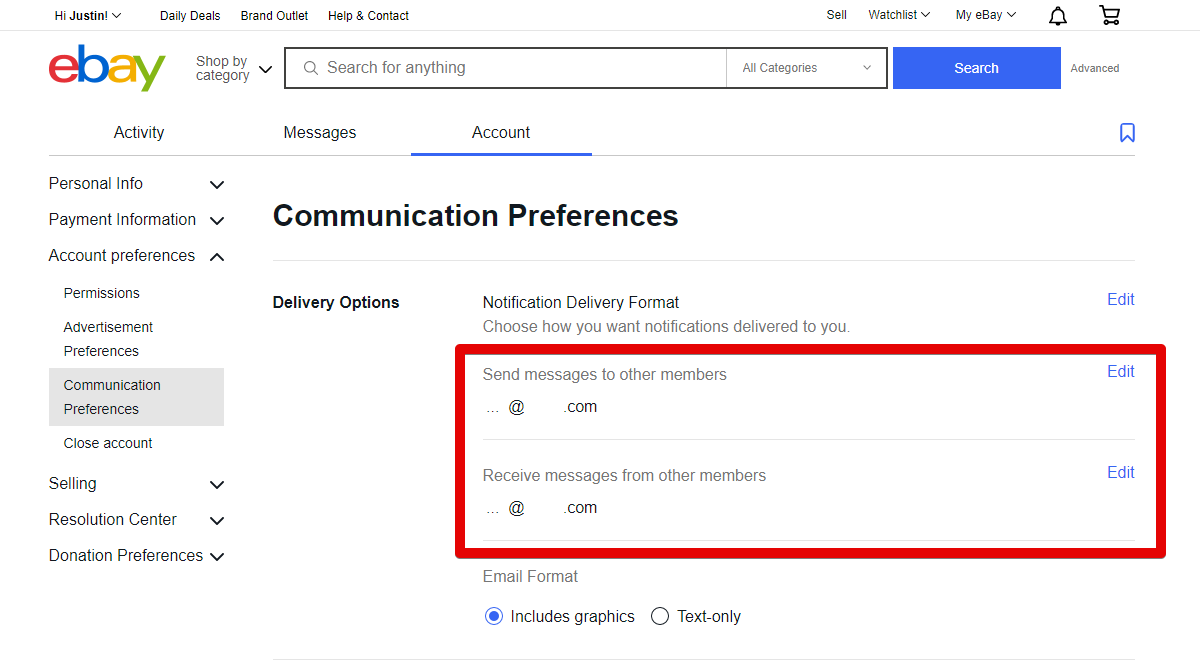Click the magnifier icon in search box
The height and width of the screenshot is (670, 1200).
pyautogui.click(x=310, y=68)
